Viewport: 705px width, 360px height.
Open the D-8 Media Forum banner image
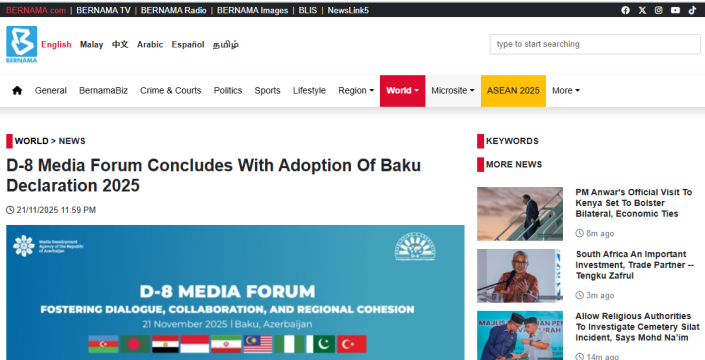pos(235,292)
